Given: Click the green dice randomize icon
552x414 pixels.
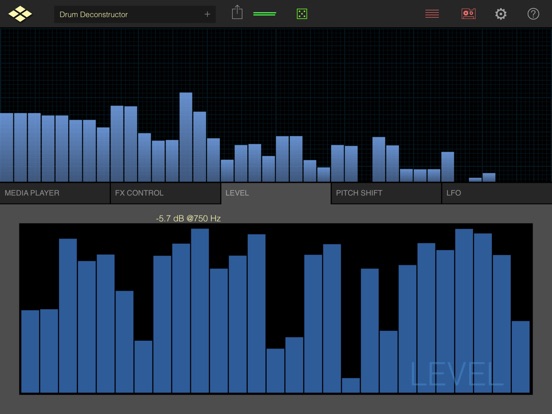Looking at the screenshot, I should [302, 14].
